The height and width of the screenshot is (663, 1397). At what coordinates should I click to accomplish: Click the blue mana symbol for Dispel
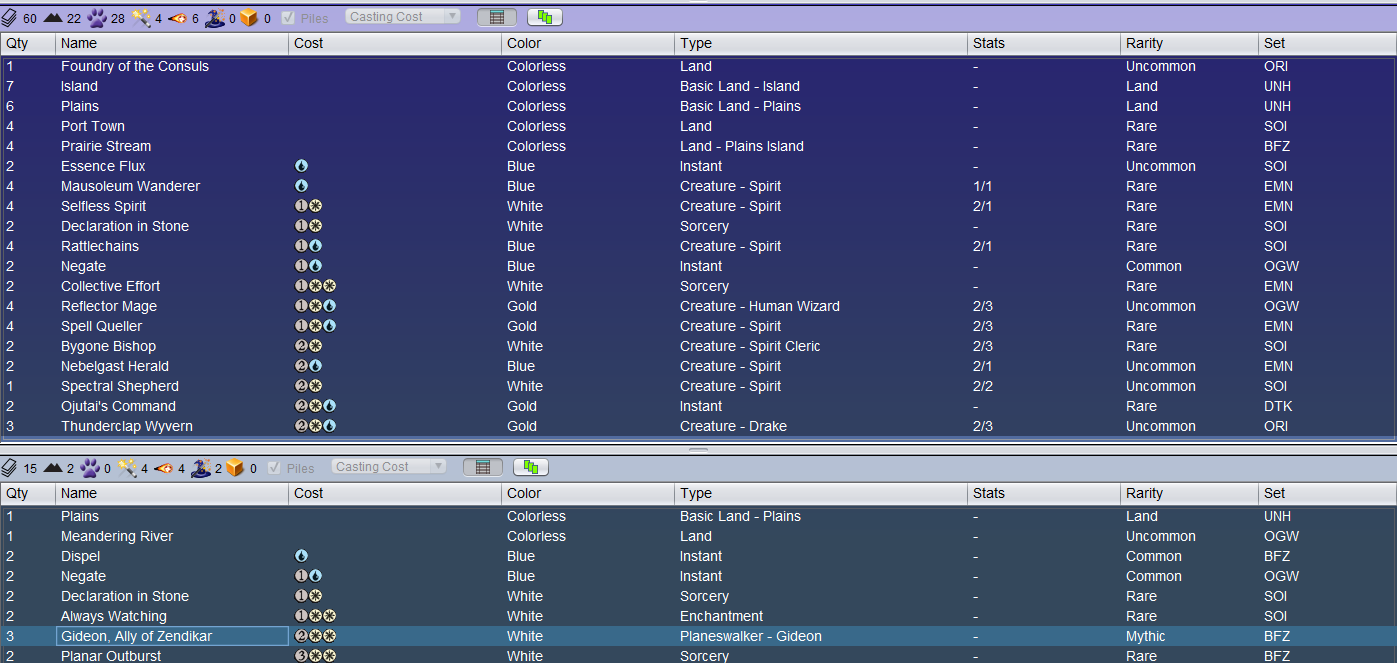coord(302,556)
